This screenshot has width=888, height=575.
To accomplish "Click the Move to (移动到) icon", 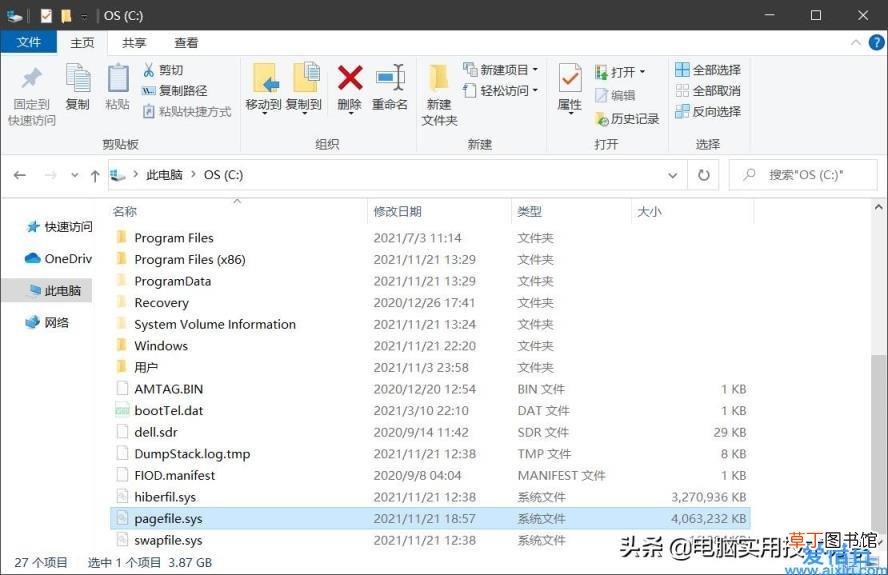I will point(264,78).
